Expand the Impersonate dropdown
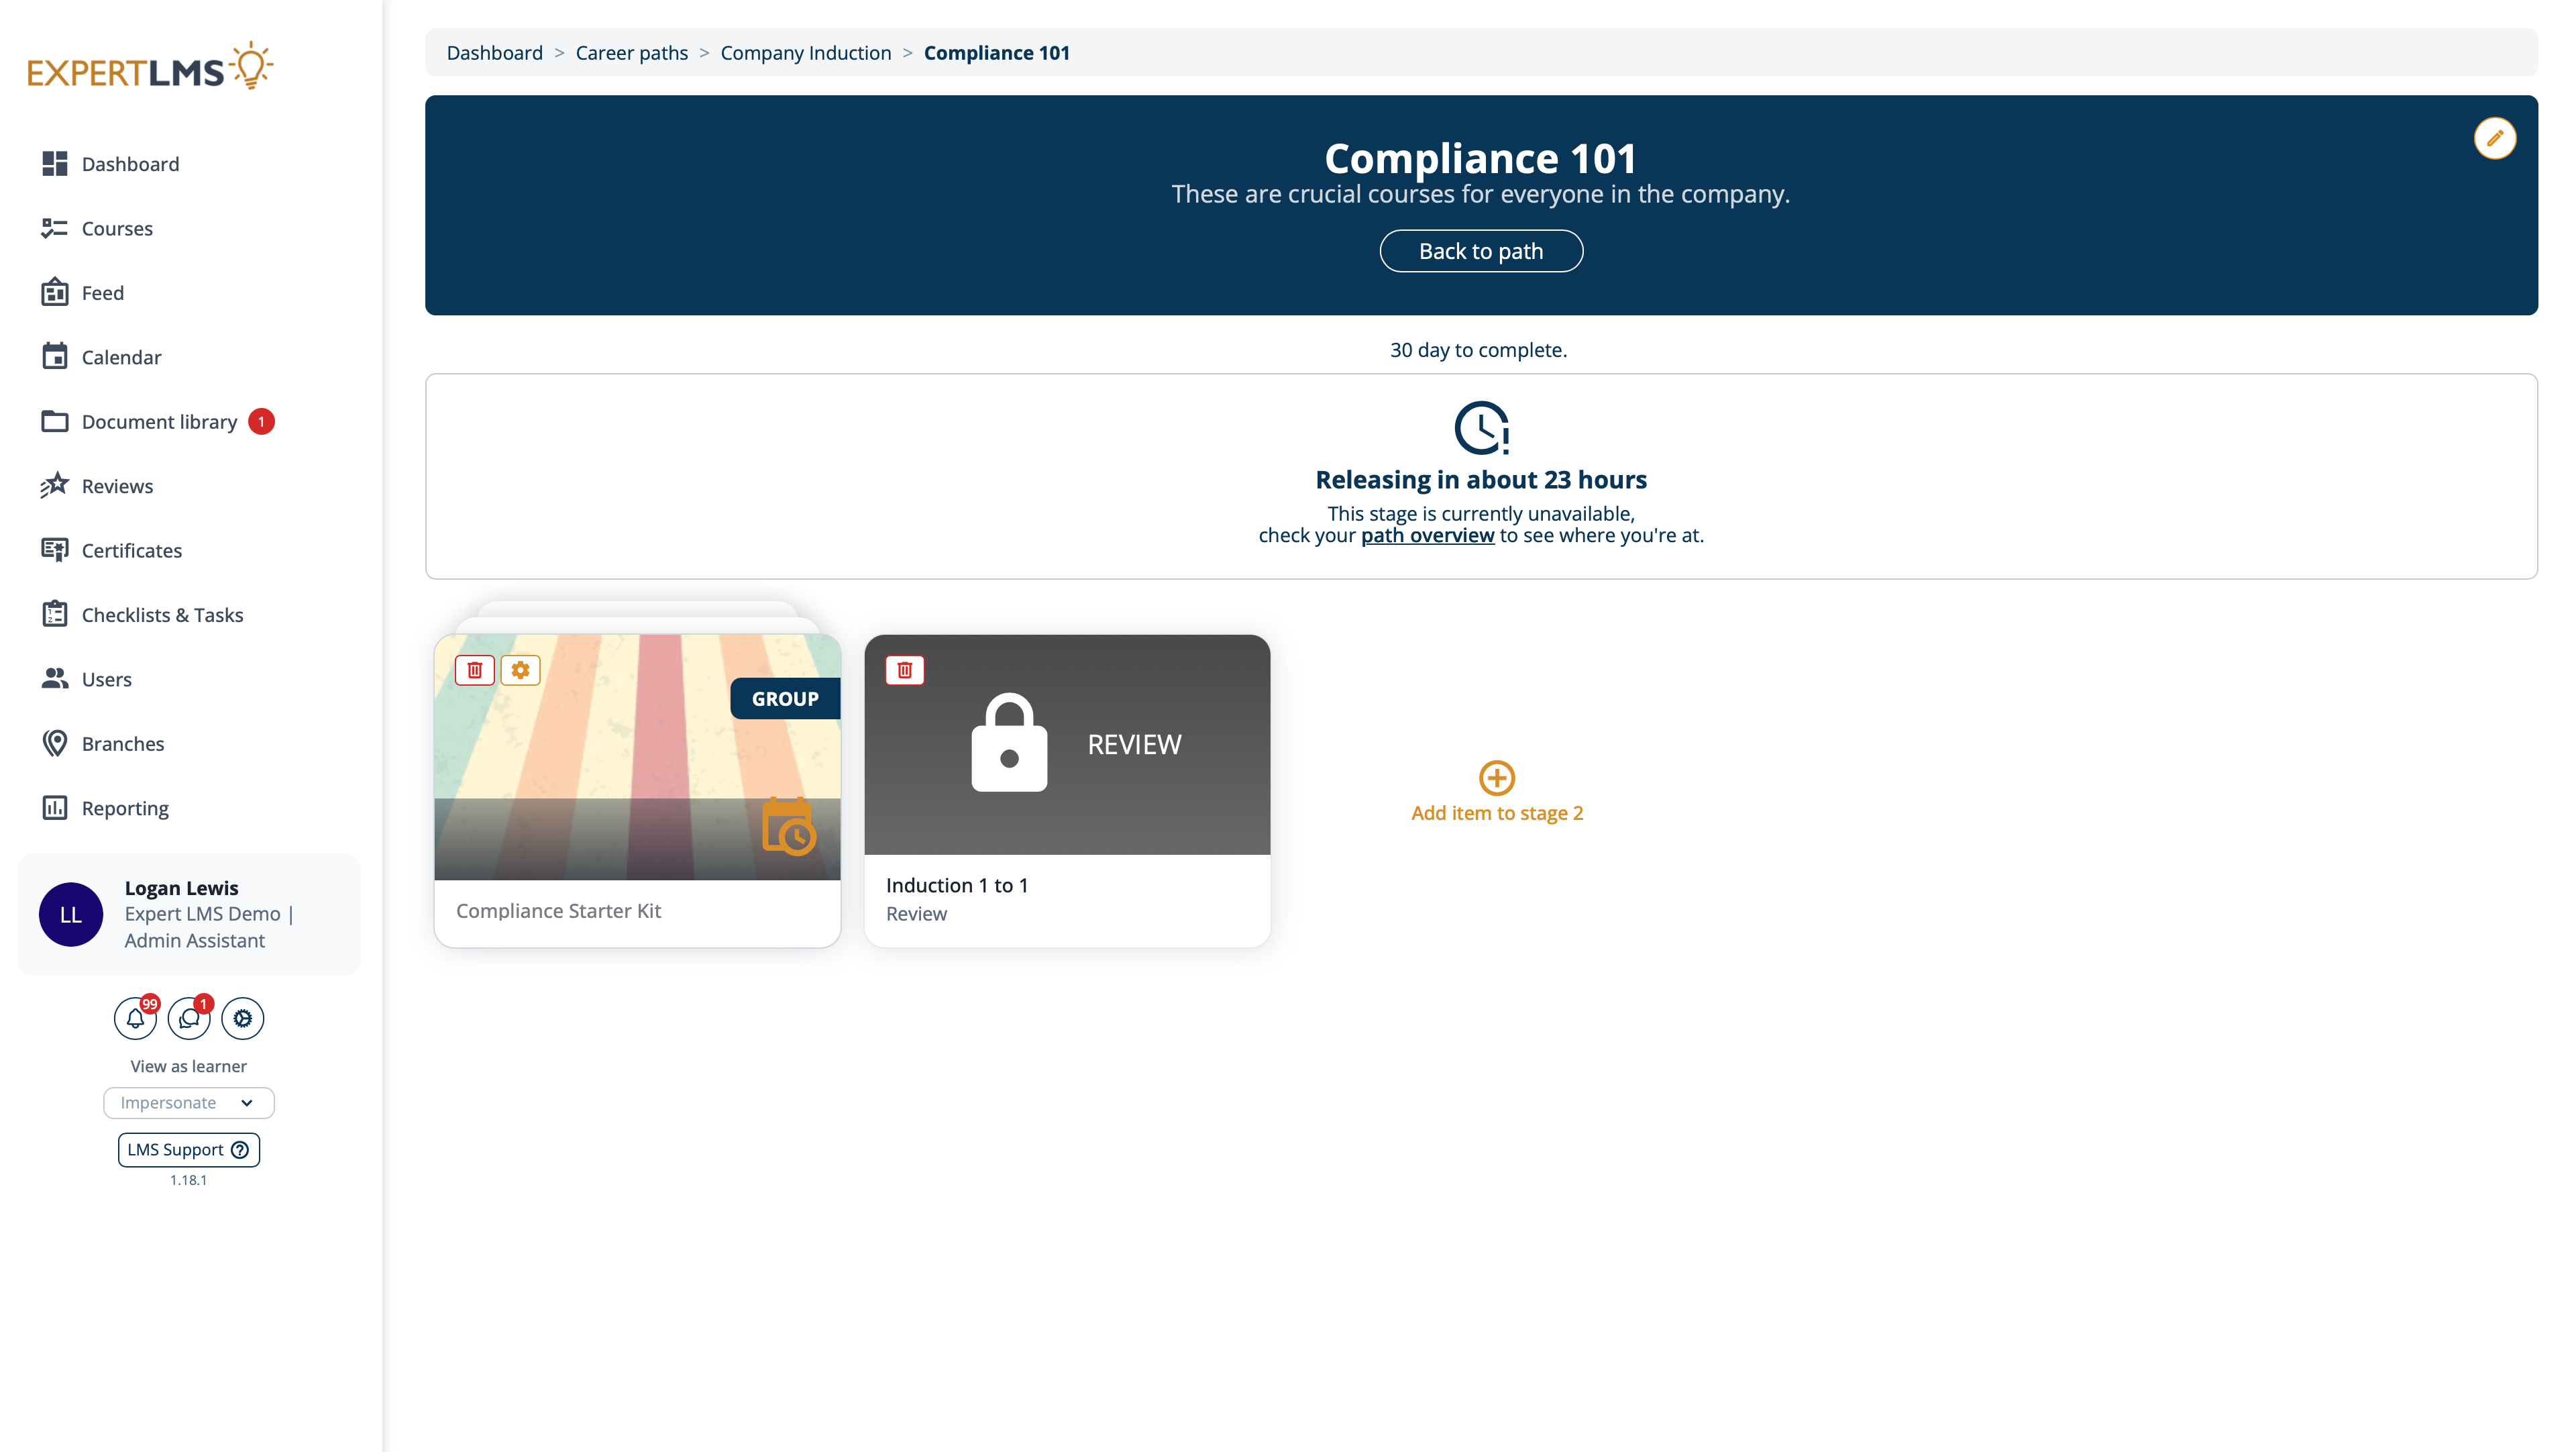The image size is (2576, 1452). coord(188,1102)
